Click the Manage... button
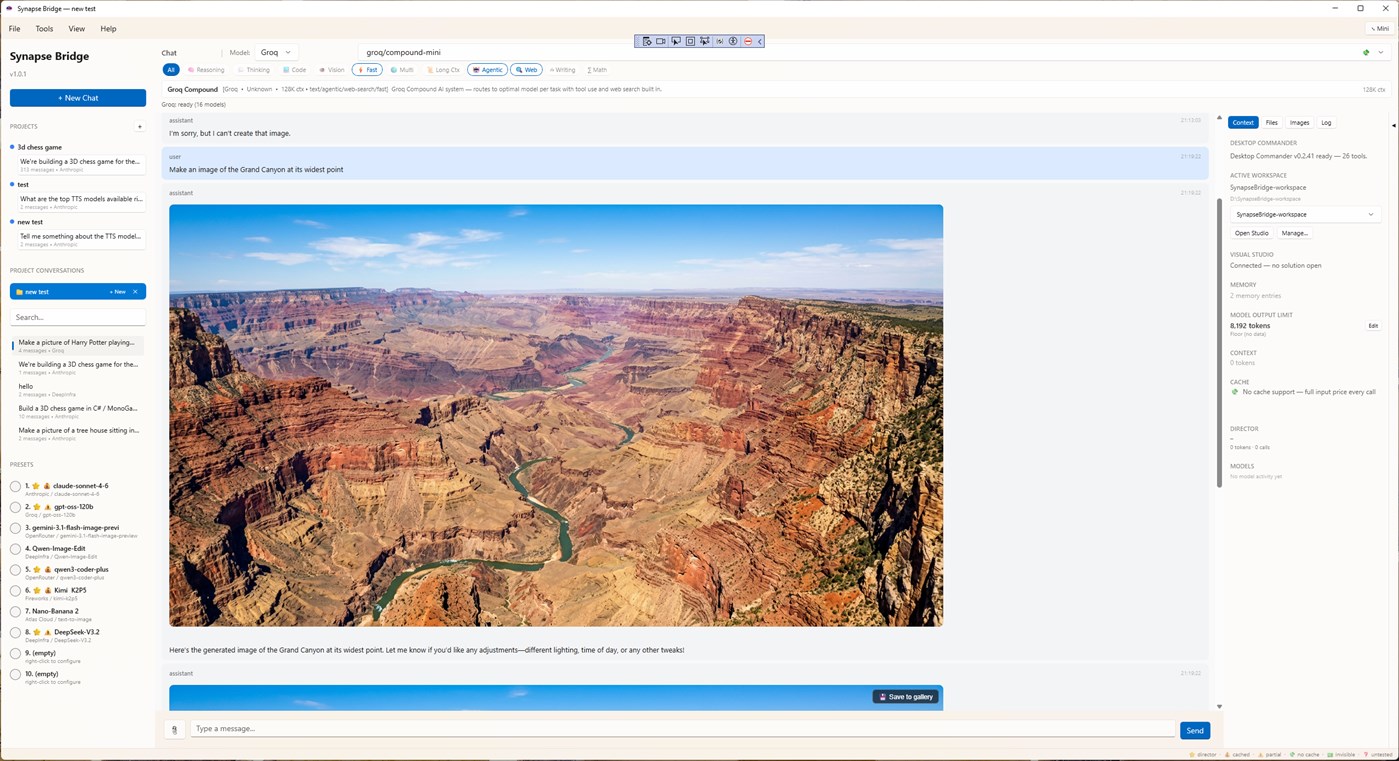1399x761 pixels. point(1295,233)
